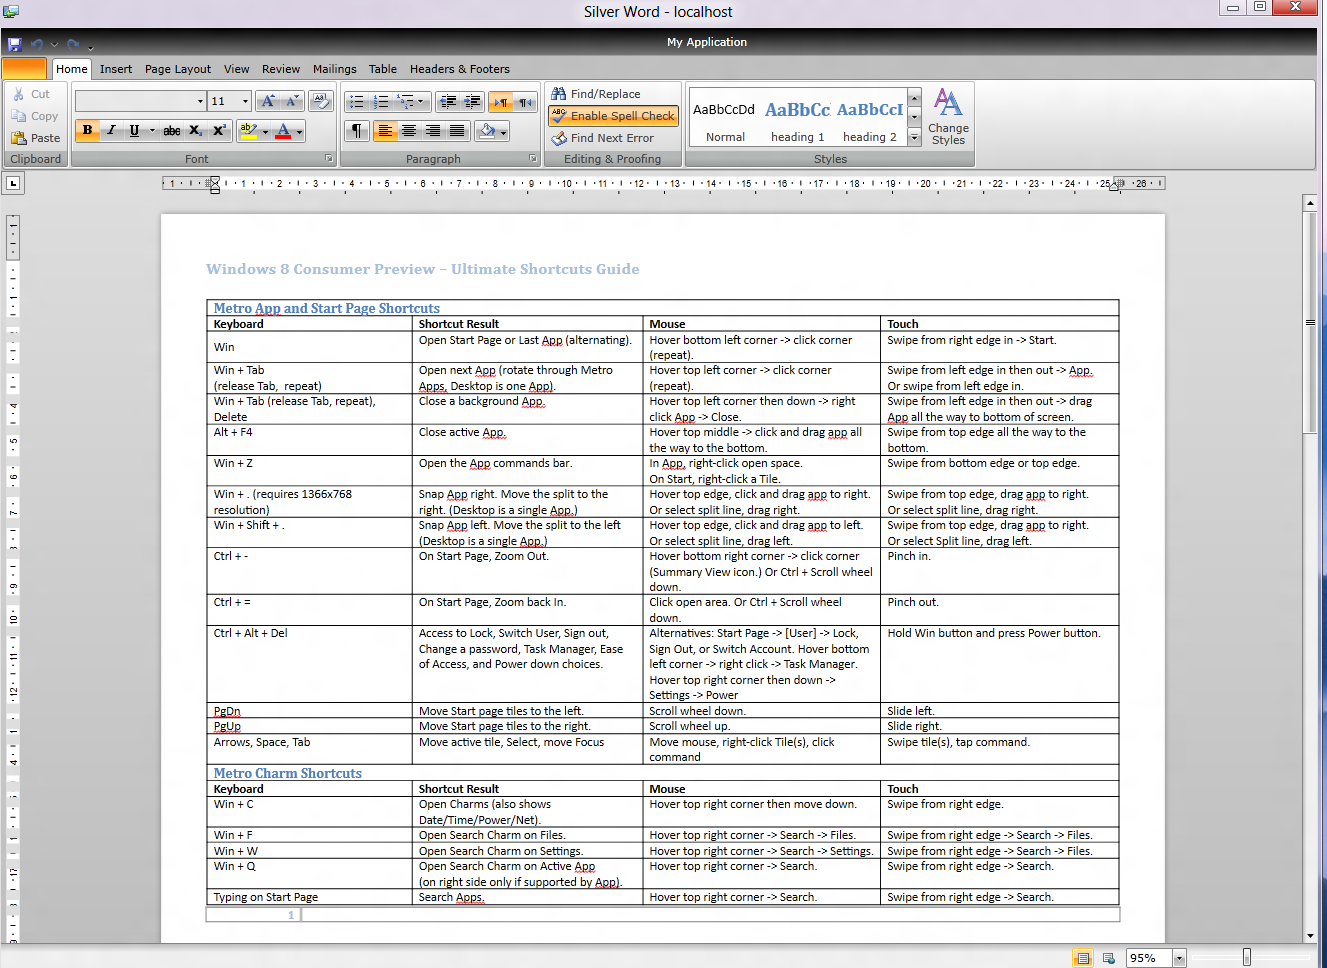Align text right

[x=433, y=131]
